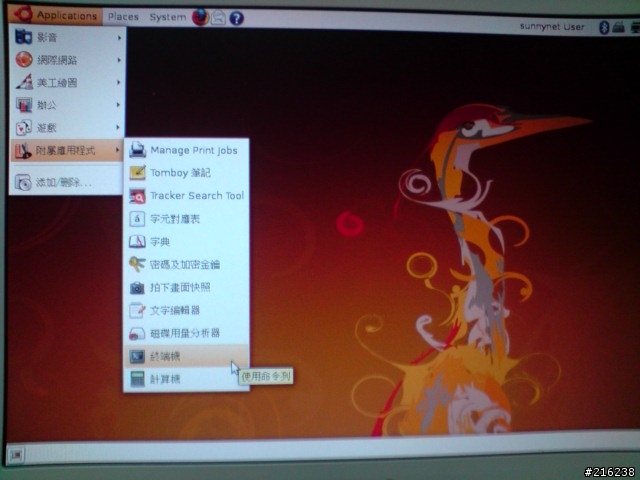Open Tomboy 筆記 text entry
This screenshot has height=480, width=640.
[x=180, y=173]
